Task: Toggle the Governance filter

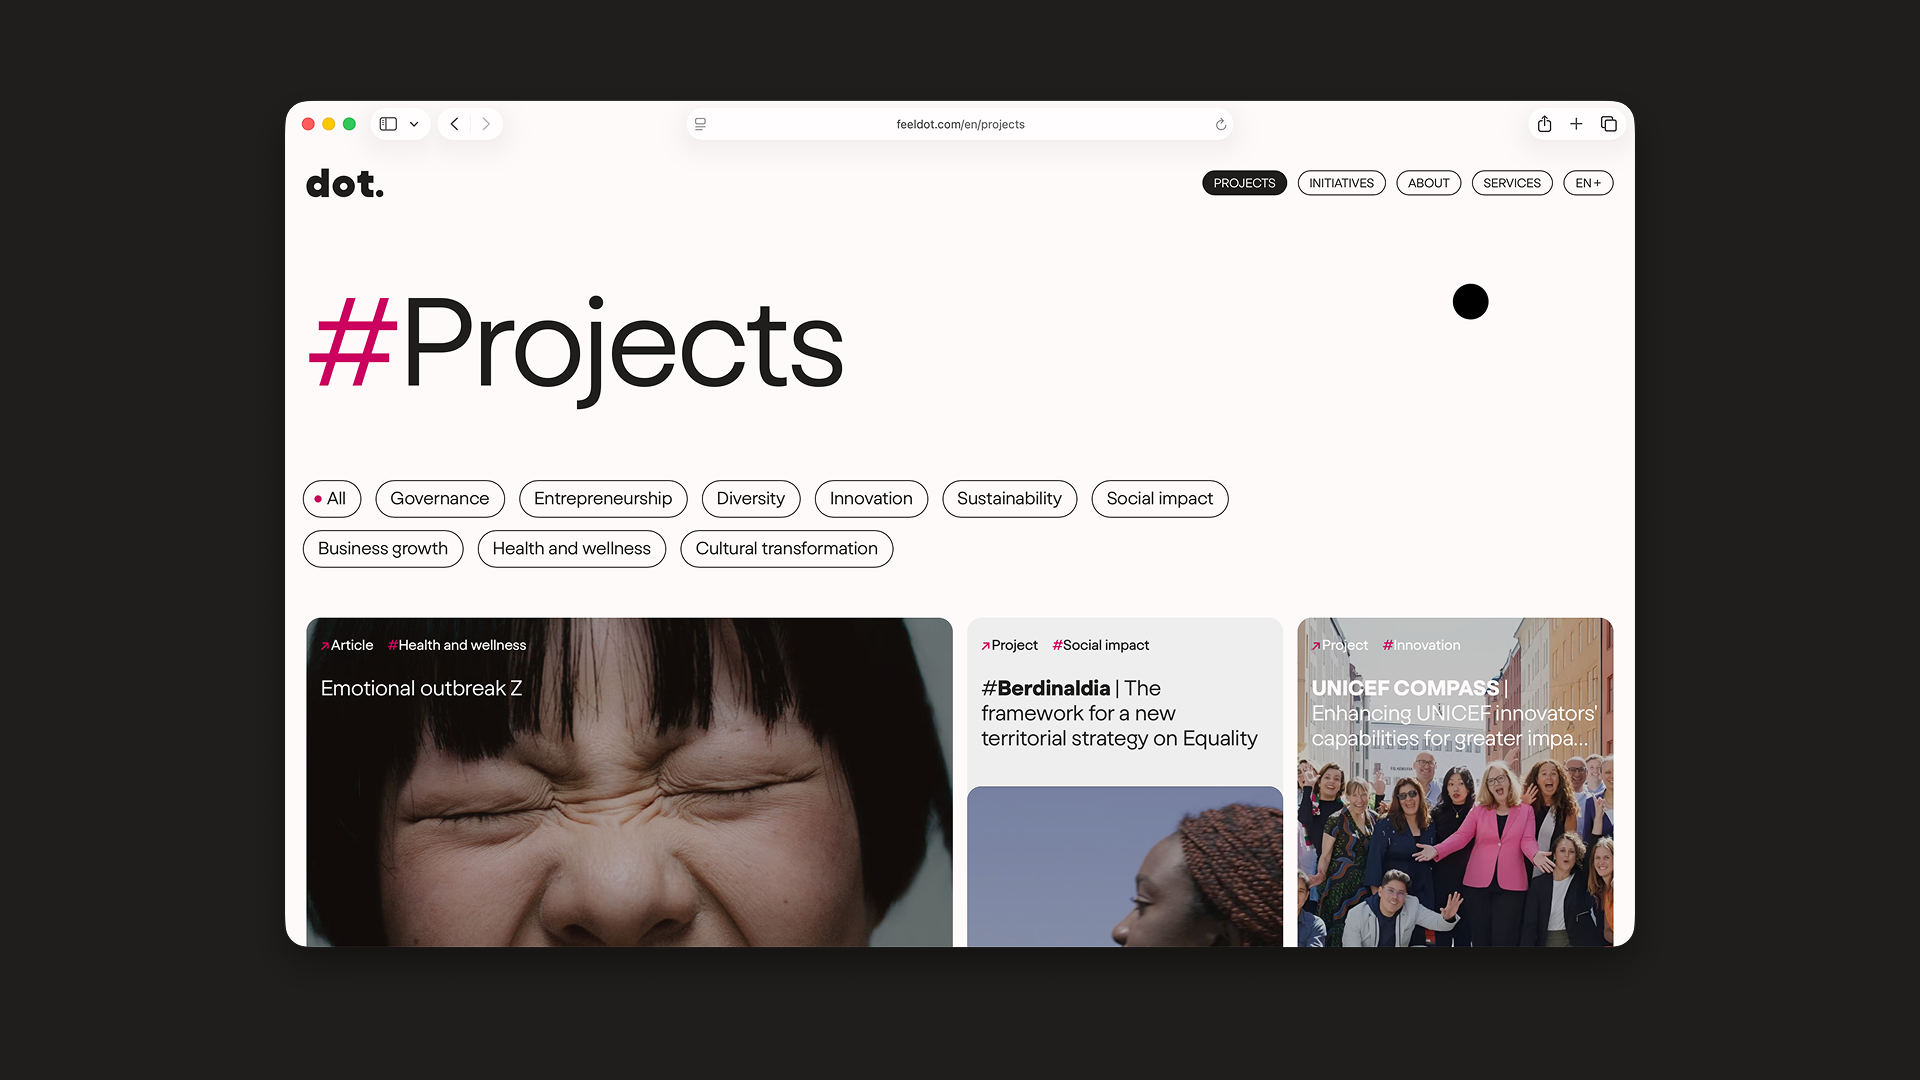Action: coord(440,498)
